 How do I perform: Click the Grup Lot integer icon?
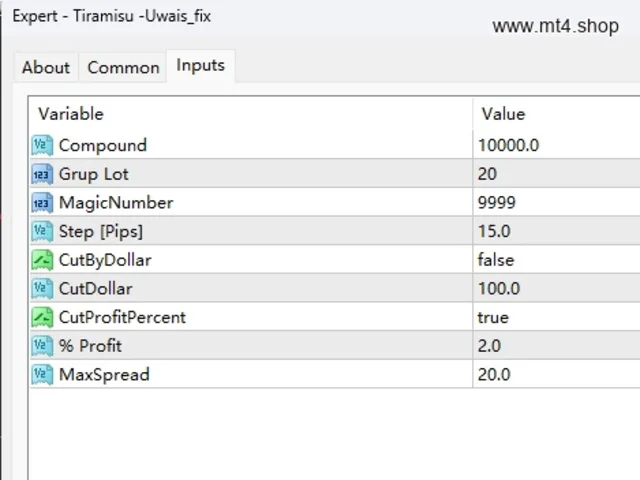tap(42, 174)
